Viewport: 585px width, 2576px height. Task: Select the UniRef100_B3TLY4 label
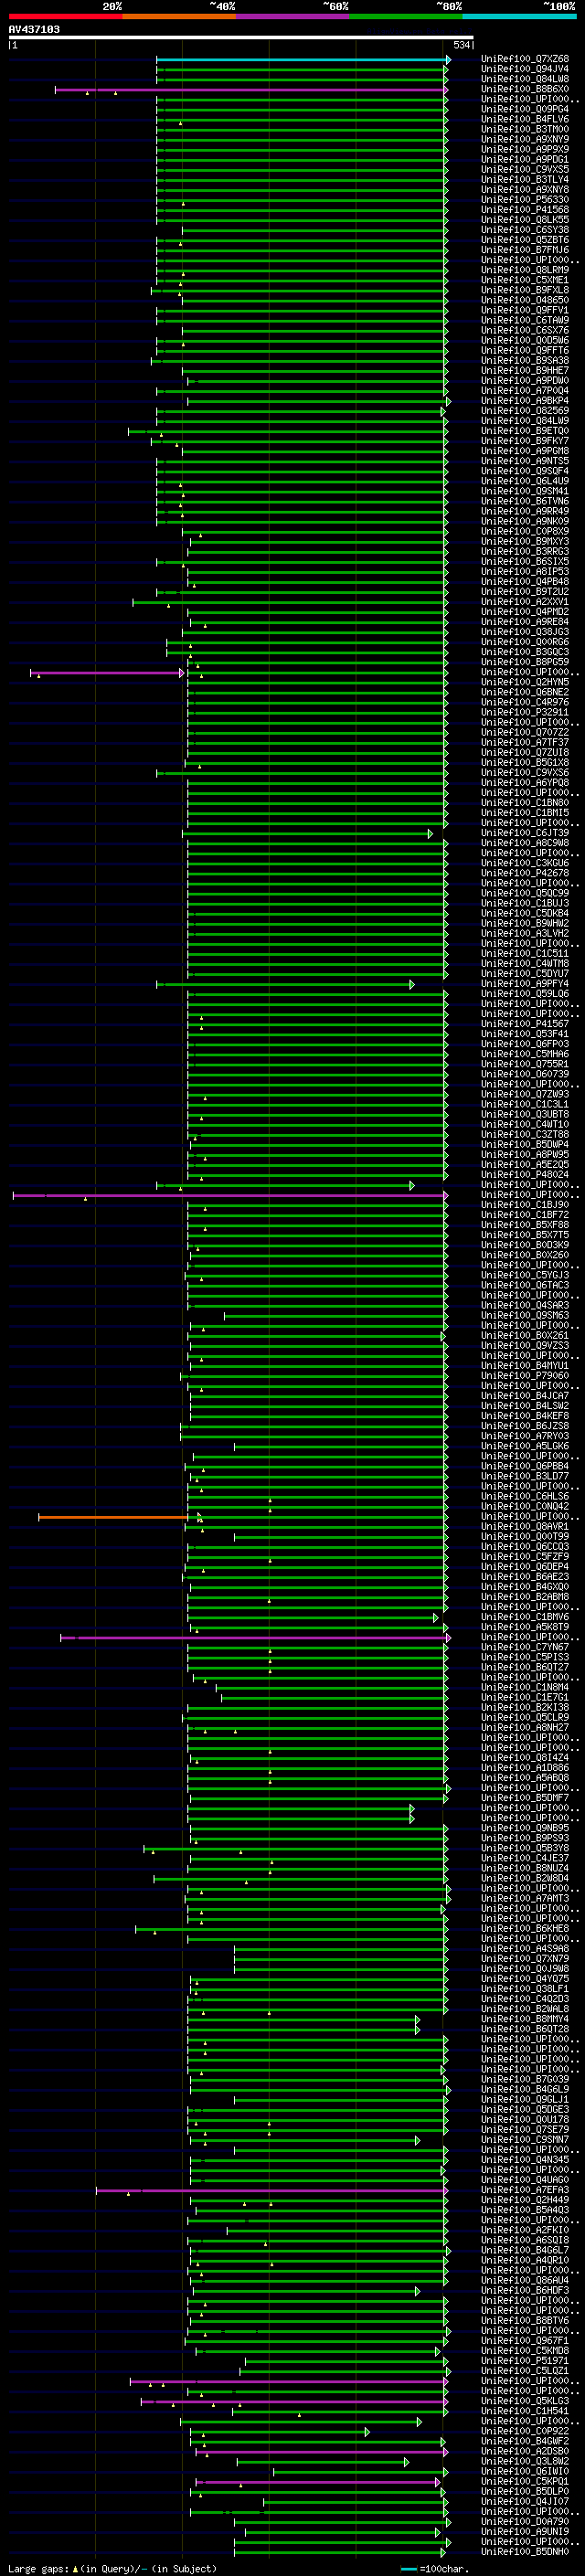(525, 180)
